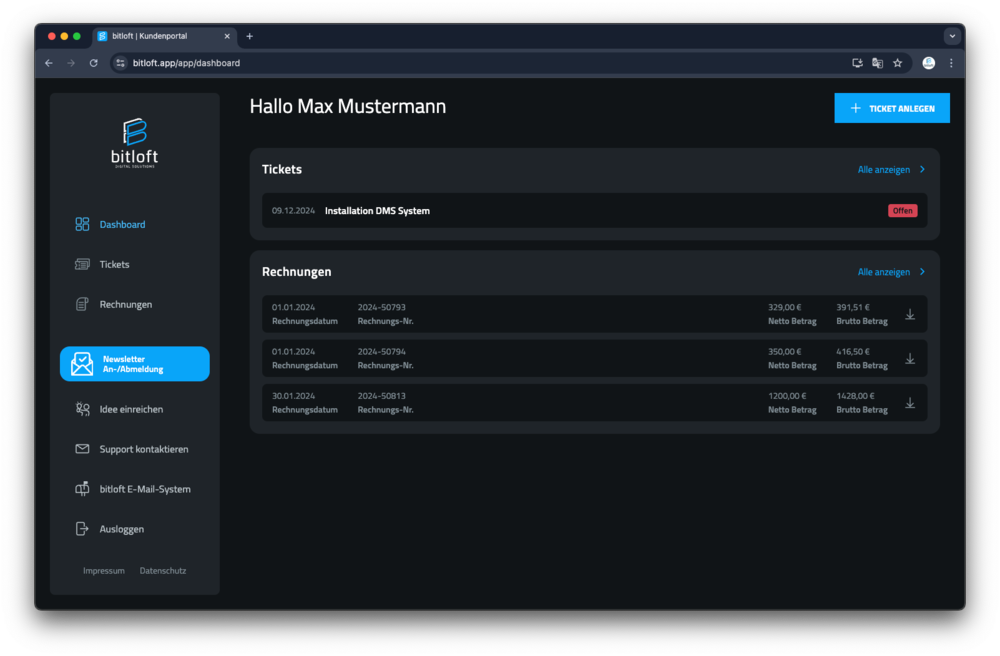1000x656 pixels.
Task: Bookmark page with the star icon
Action: (898, 63)
